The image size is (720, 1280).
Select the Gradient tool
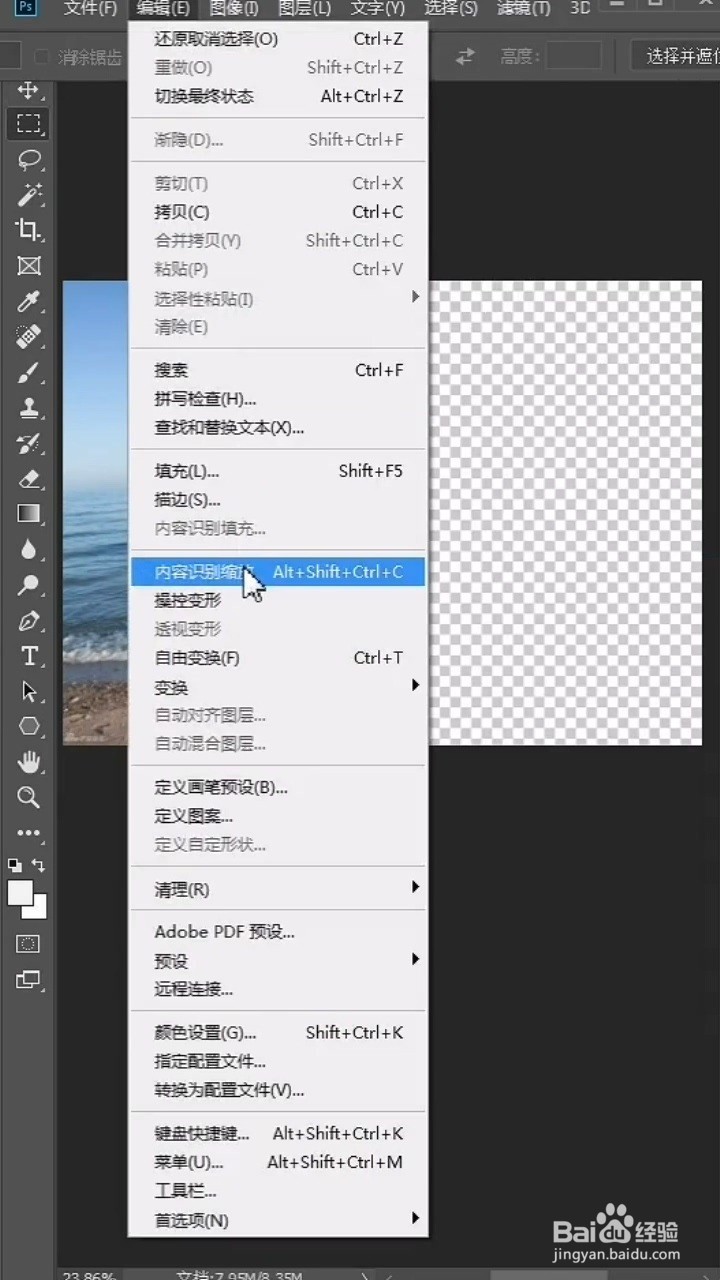click(x=28, y=514)
